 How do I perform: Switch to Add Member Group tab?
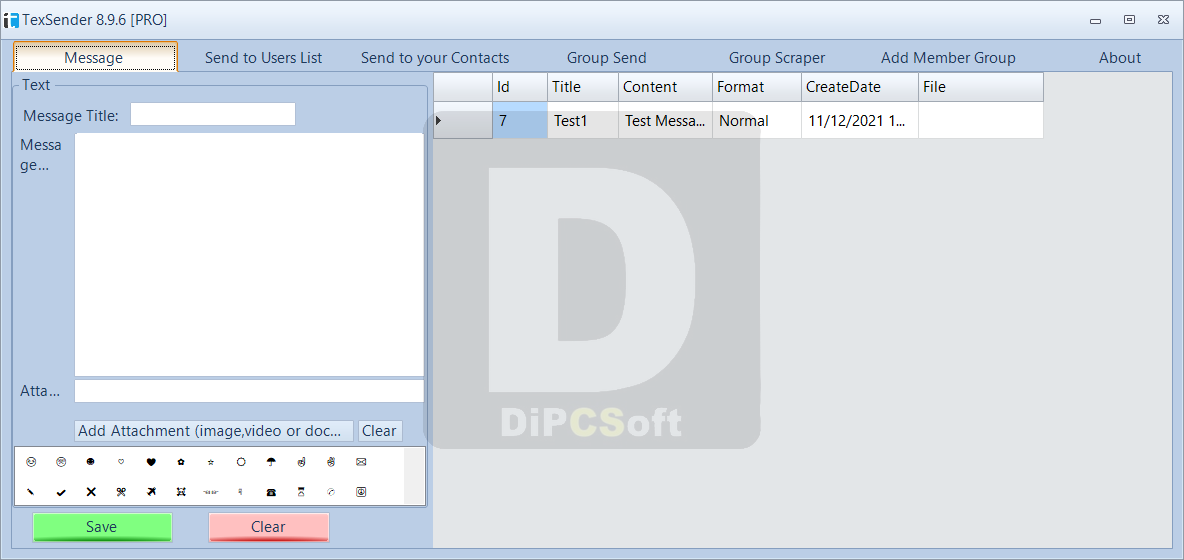click(x=948, y=57)
